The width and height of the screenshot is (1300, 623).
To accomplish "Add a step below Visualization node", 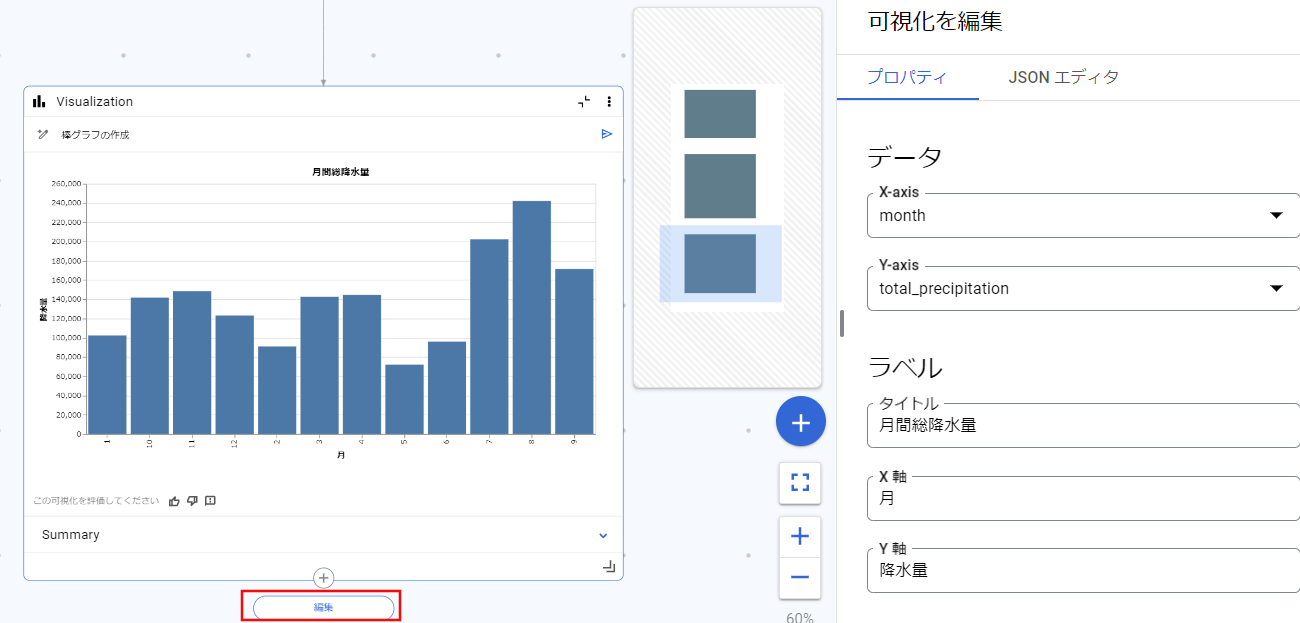I will click(323, 578).
